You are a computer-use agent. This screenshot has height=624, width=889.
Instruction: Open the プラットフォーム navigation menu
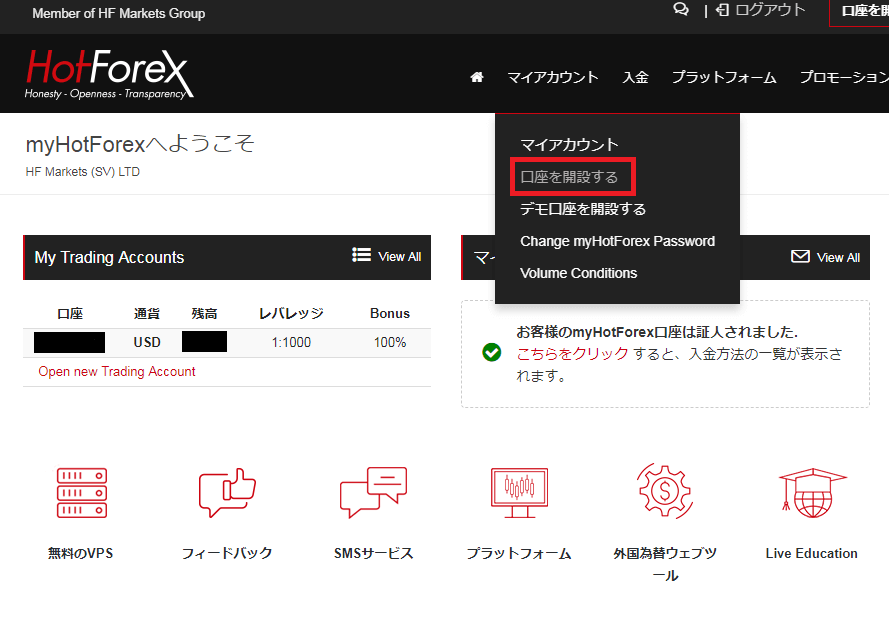[x=724, y=77]
